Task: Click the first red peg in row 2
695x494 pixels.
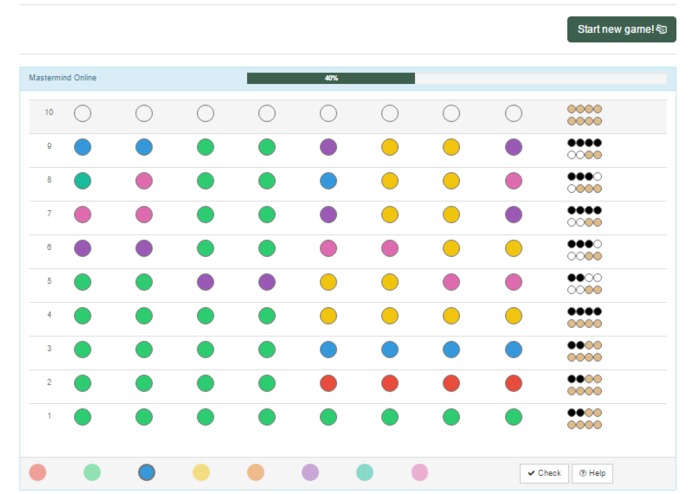Action: 328,383
